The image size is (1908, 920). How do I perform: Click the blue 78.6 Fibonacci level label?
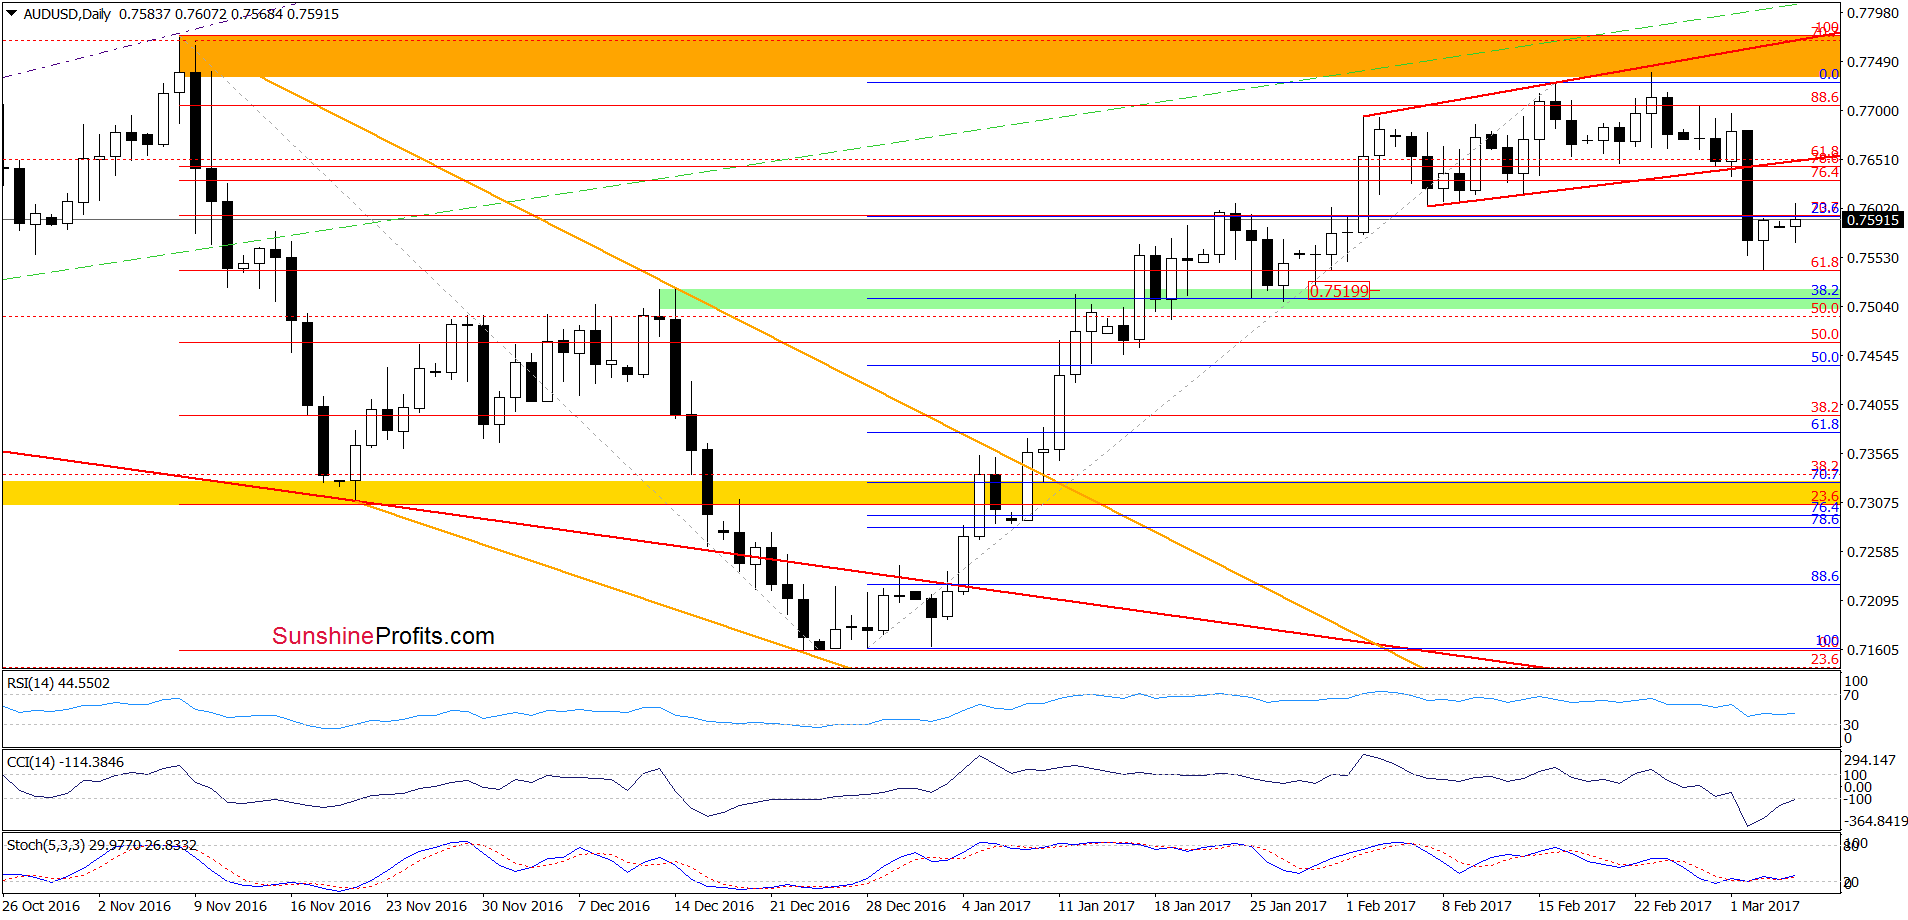[x=1824, y=519]
